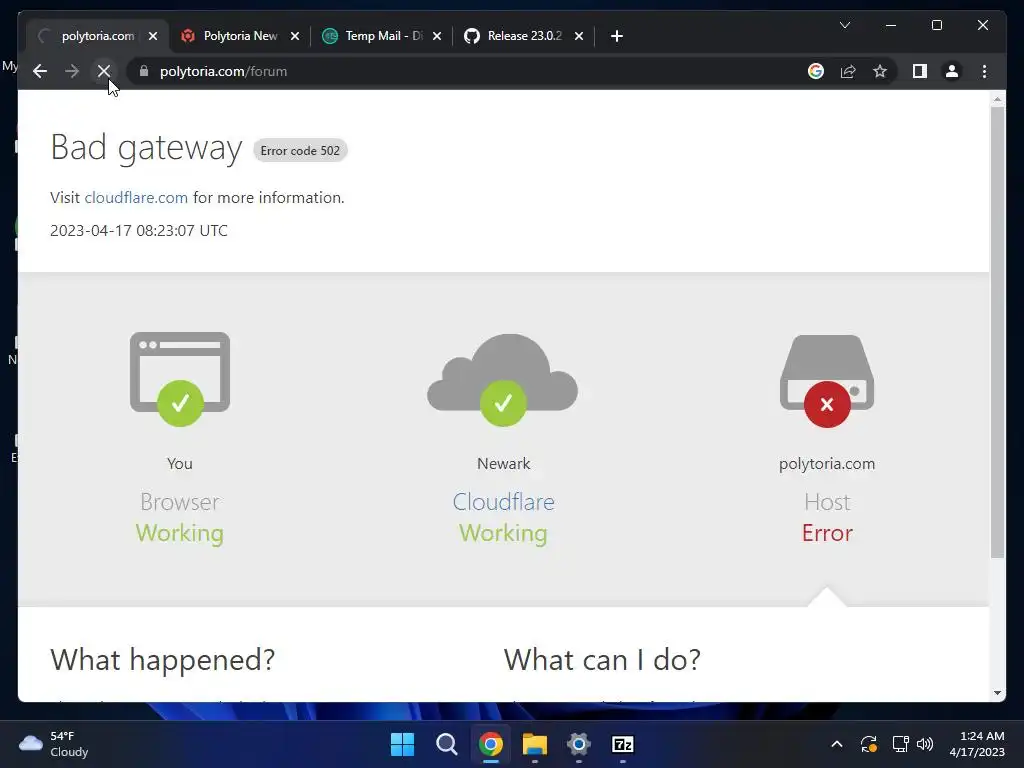Viewport: 1024px width, 768px height.
Task: Open a new tab with the plus button
Action: click(x=616, y=36)
